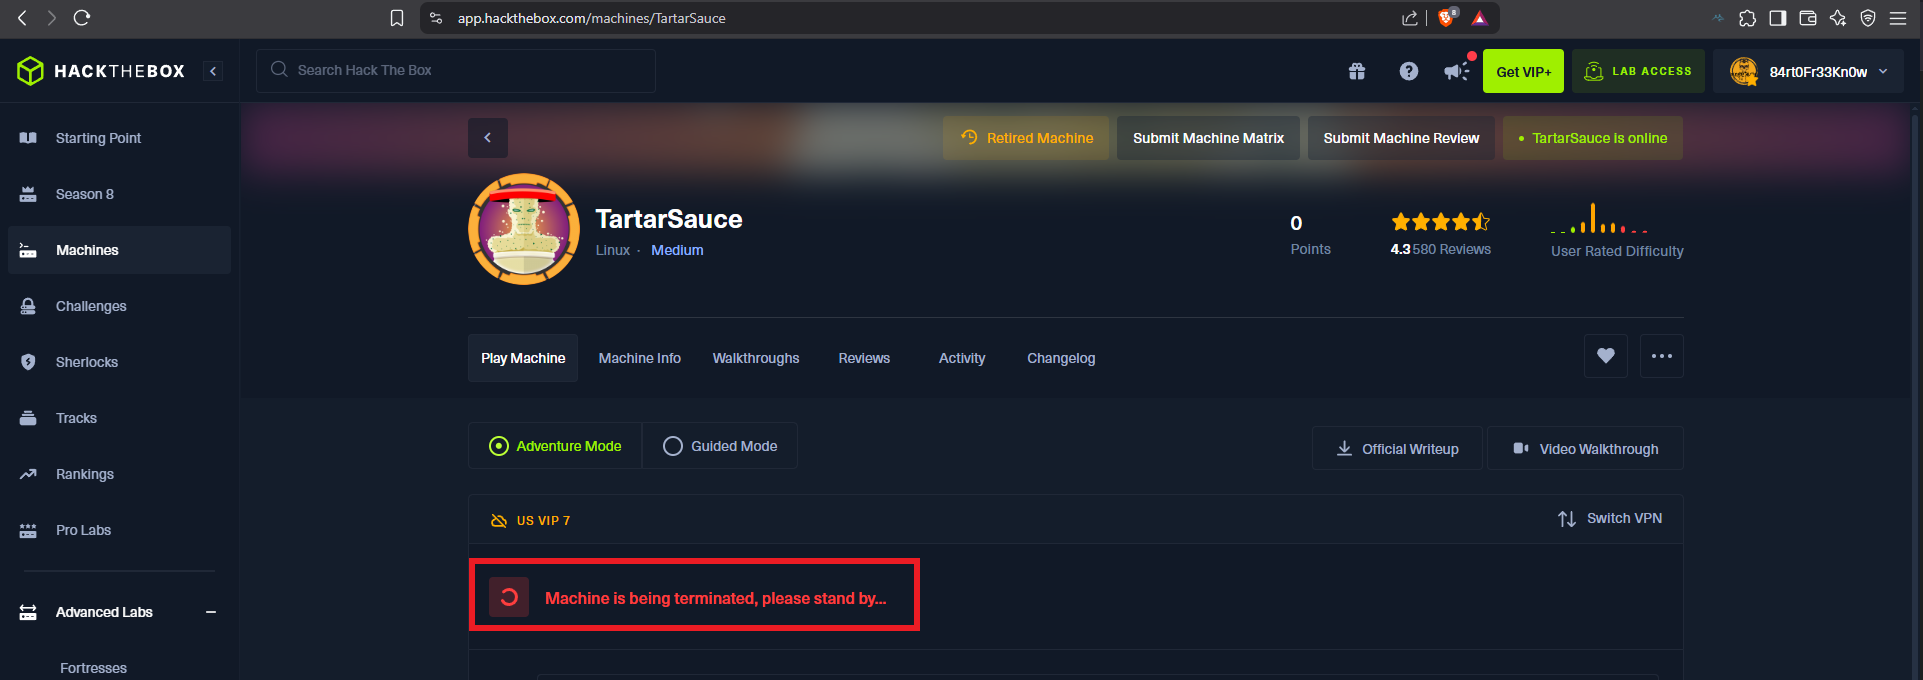Open the Video Walkthrough
Image resolution: width=1923 pixels, height=680 pixels.
pos(1585,449)
